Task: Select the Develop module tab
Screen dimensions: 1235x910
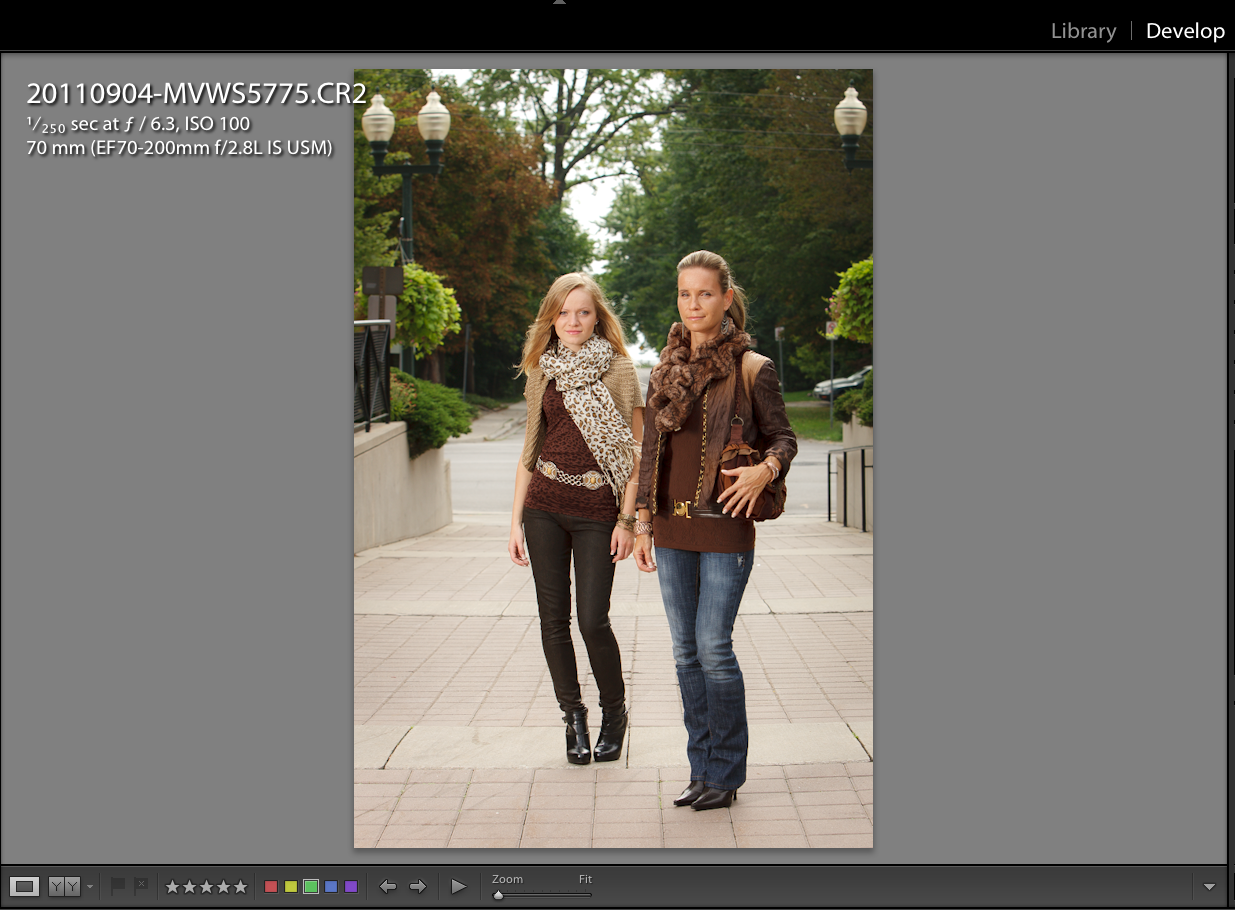Action: pos(1185,31)
